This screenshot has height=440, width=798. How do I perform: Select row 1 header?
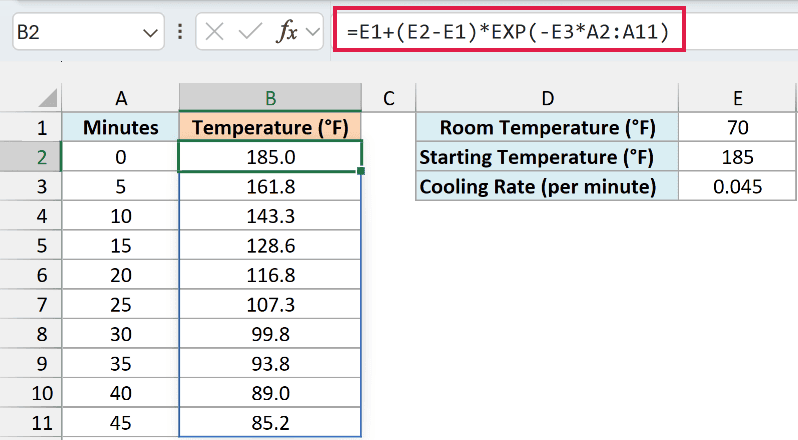pos(31,127)
